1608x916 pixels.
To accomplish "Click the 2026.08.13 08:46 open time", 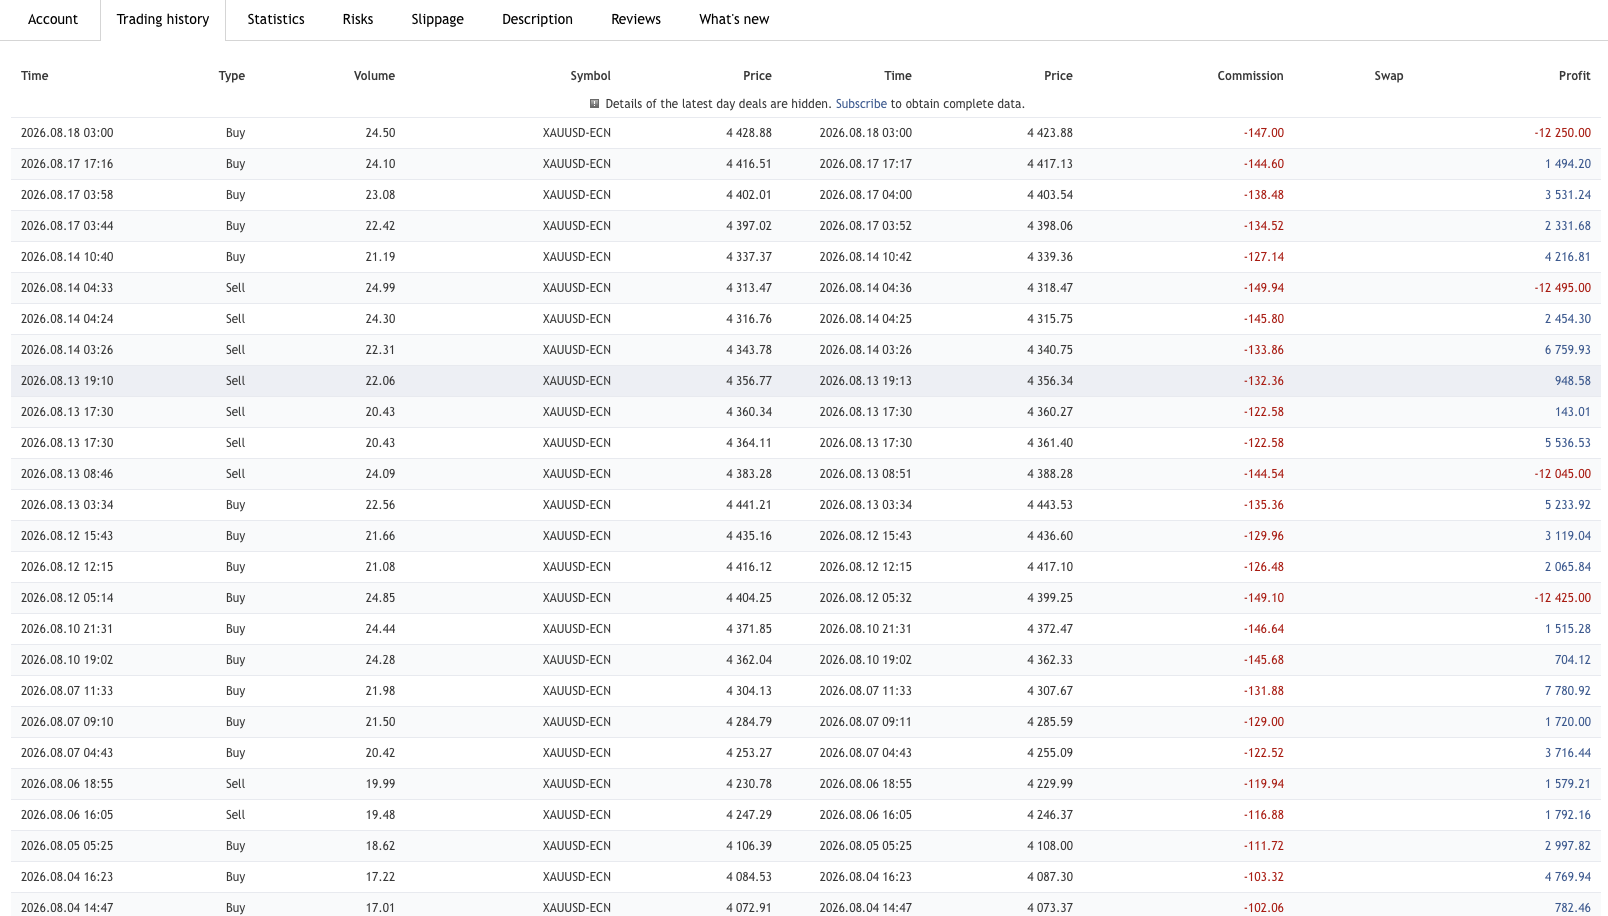I will (x=67, y=474).
